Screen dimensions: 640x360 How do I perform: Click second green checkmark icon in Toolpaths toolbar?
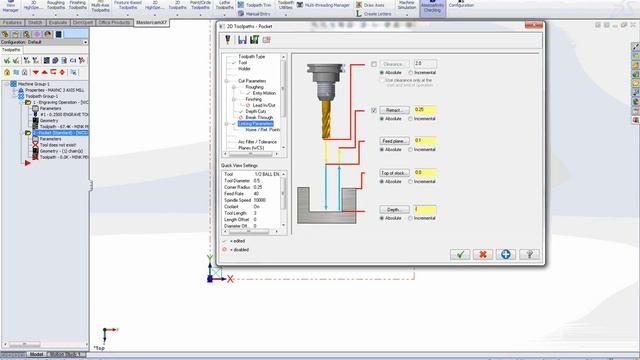pyautogui.click(x=16, y=60)
